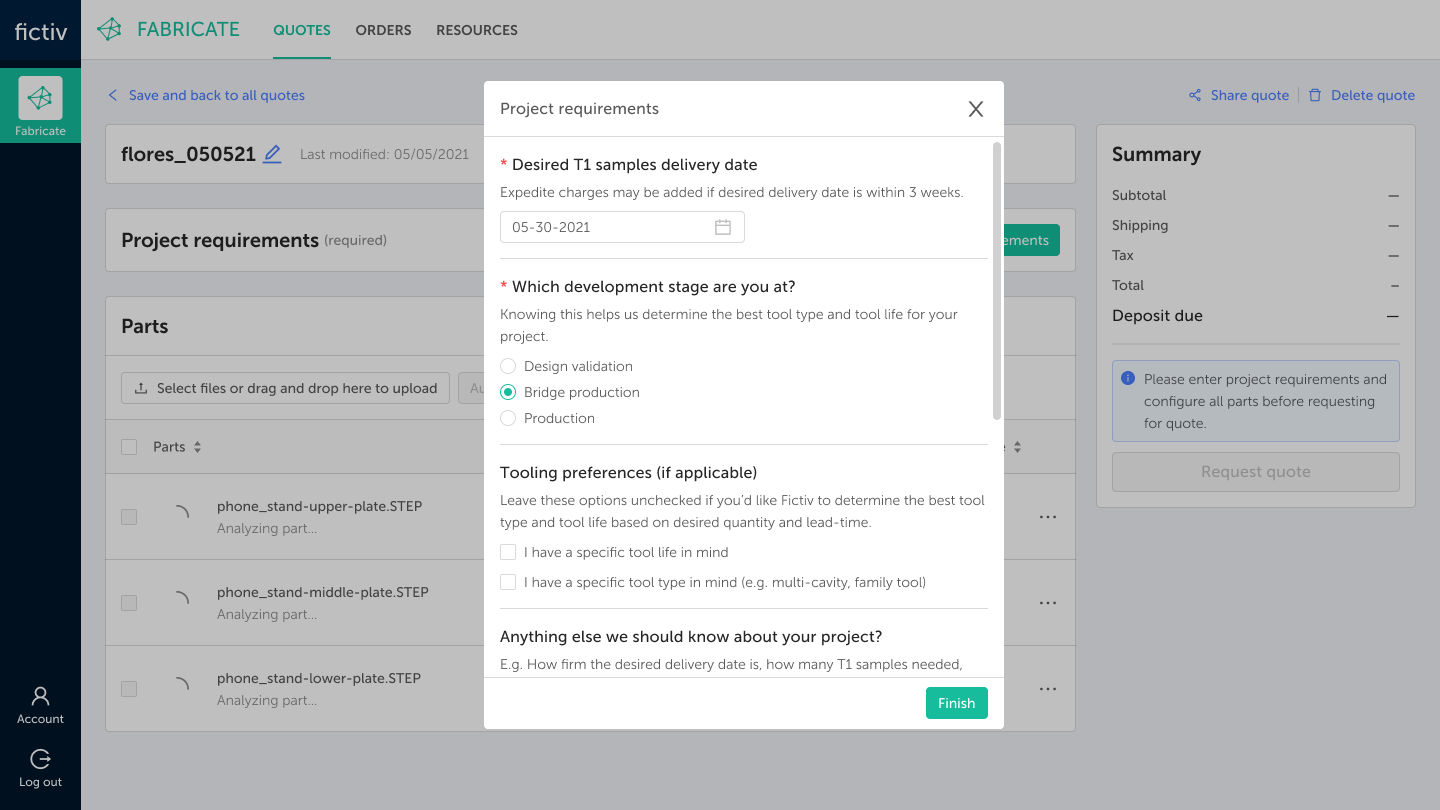Sort by the Parts column arrows
This screenshot has height=810, width=1440.
[x=197, y=447]
